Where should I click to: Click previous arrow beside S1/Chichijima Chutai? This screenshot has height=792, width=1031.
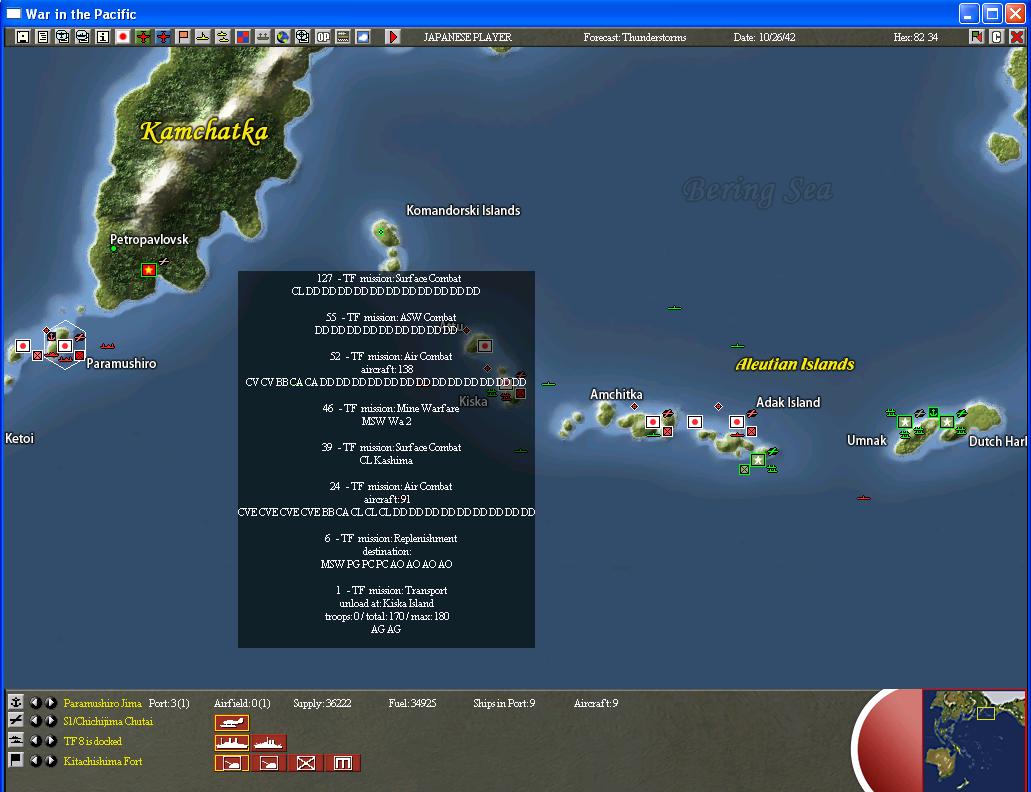click(x=36, y=721)
